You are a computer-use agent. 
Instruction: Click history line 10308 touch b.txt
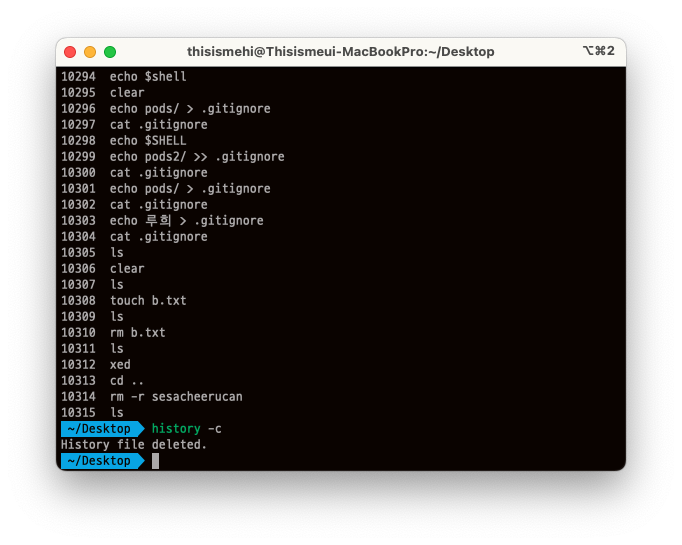[124, 301]
